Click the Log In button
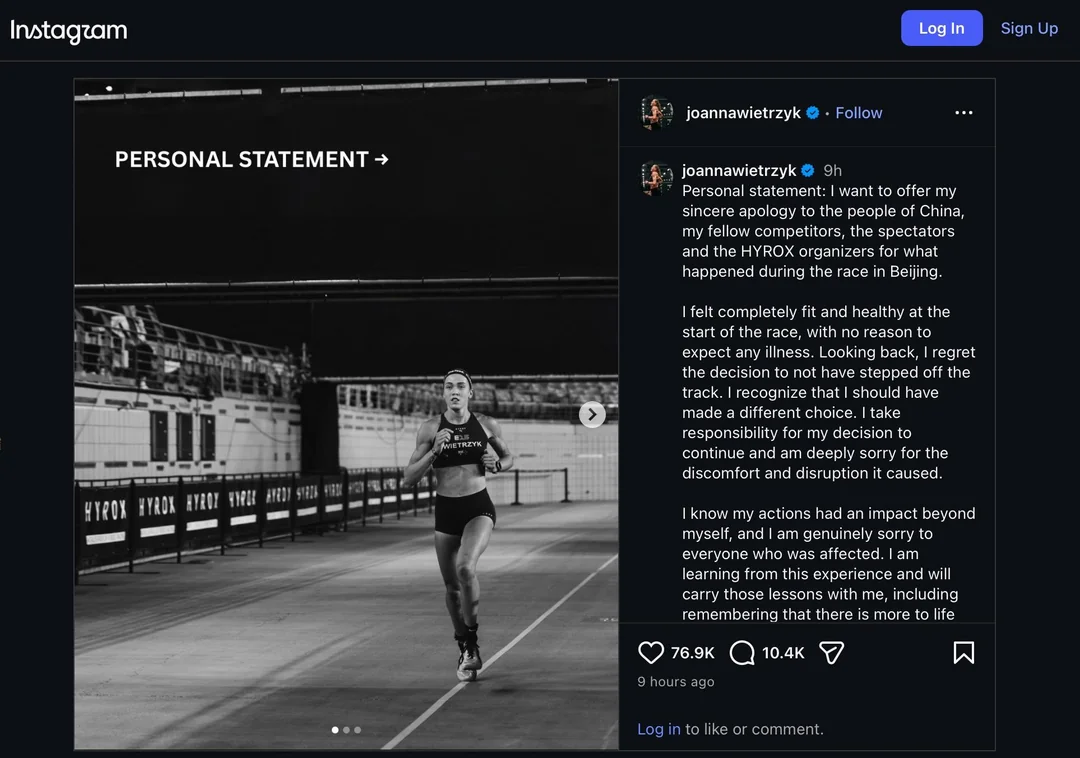This screenshot has width=1080, height=758. pyautogui.click(x=942, y=28)
